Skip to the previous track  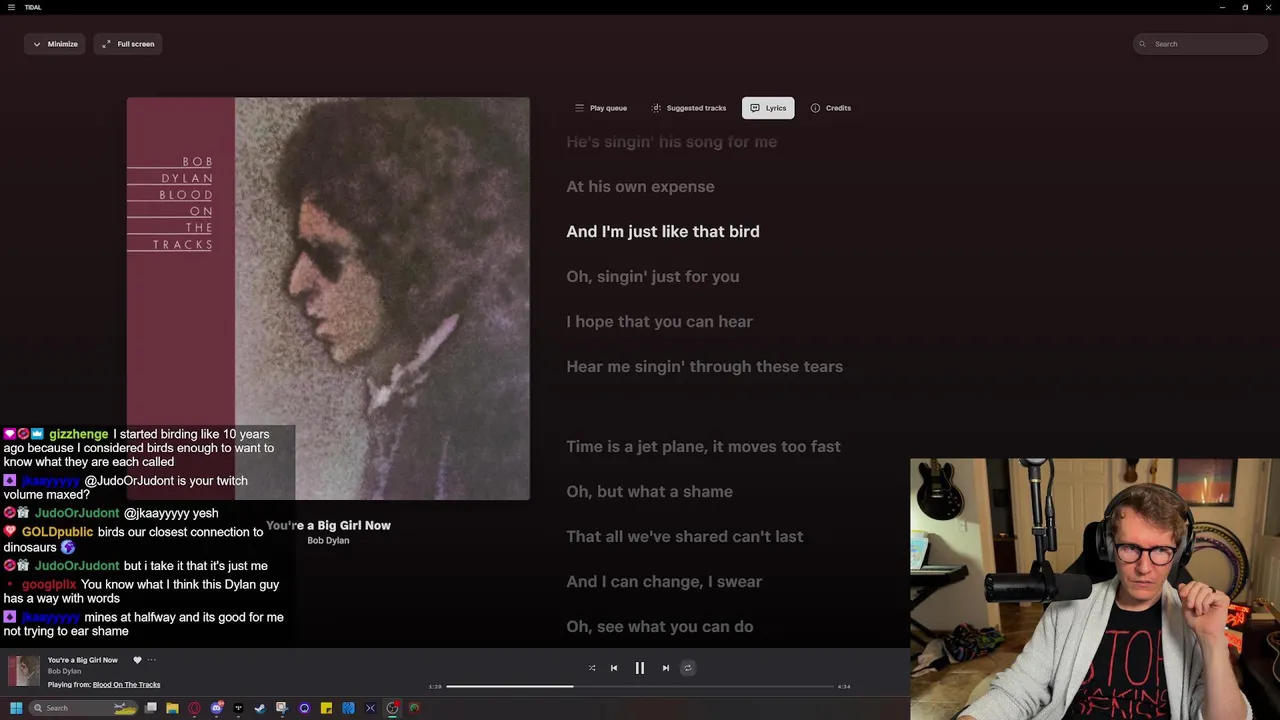click(x=614, y=668)
